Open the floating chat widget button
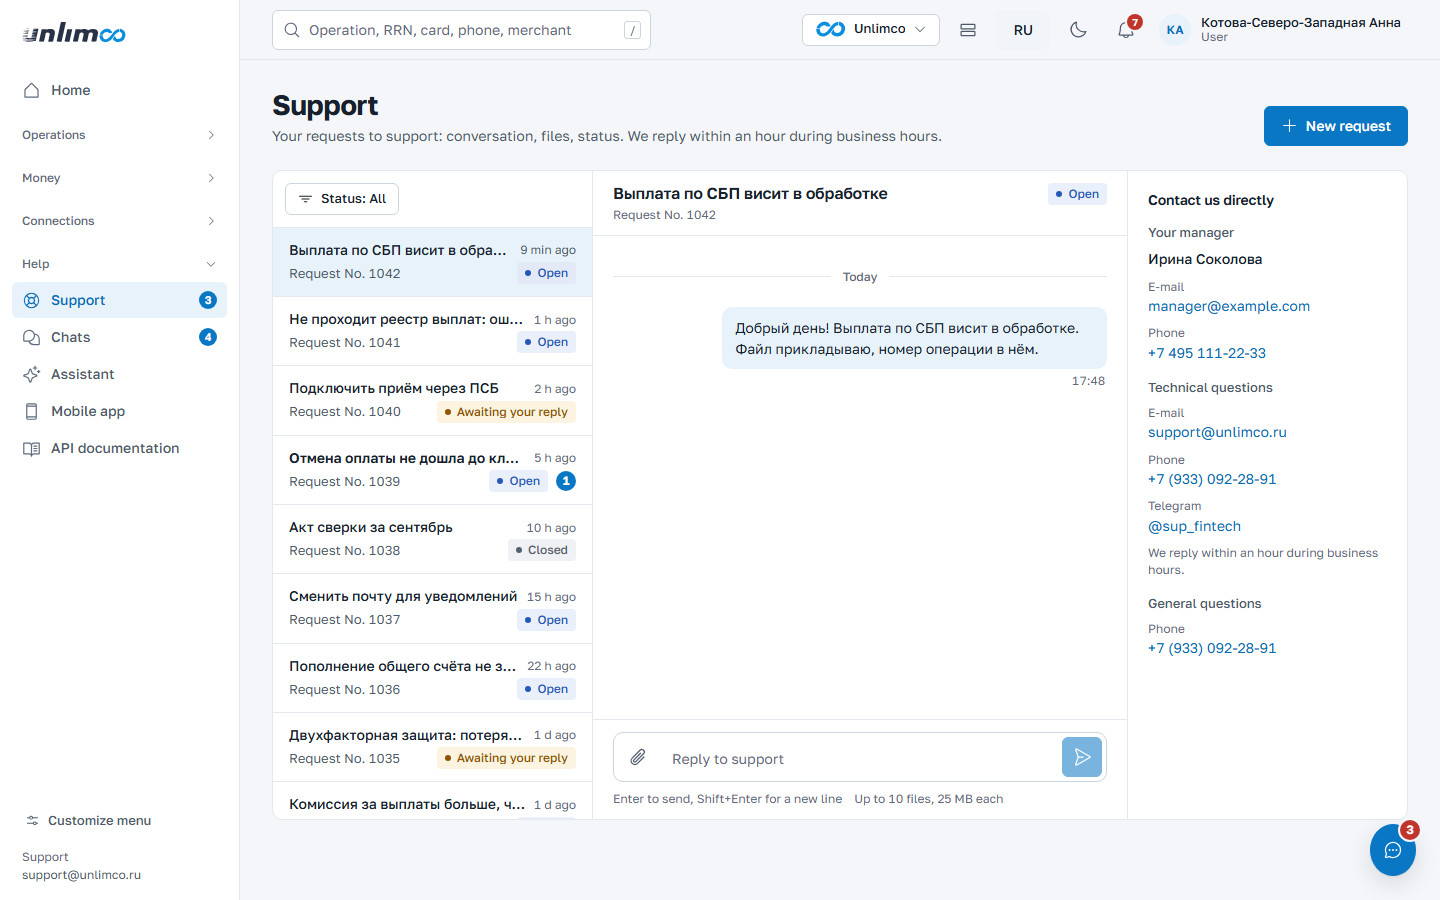This screenshot has height=900, width=1440. 1393,850
